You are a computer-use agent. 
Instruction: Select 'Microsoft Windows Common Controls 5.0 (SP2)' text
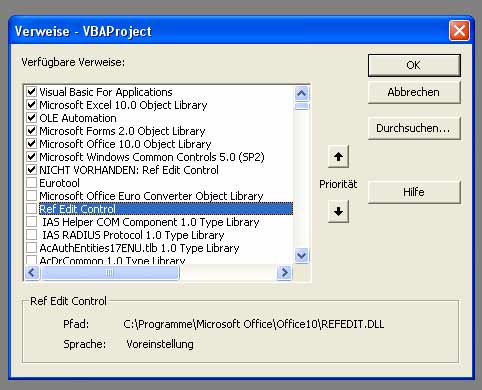point(152,157)
